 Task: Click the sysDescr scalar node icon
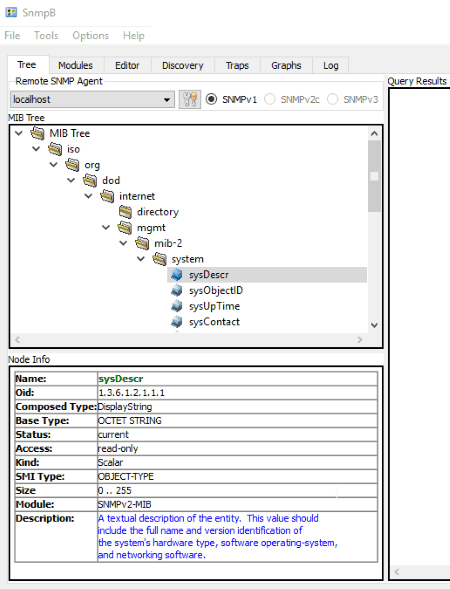(x=177, y=275)
